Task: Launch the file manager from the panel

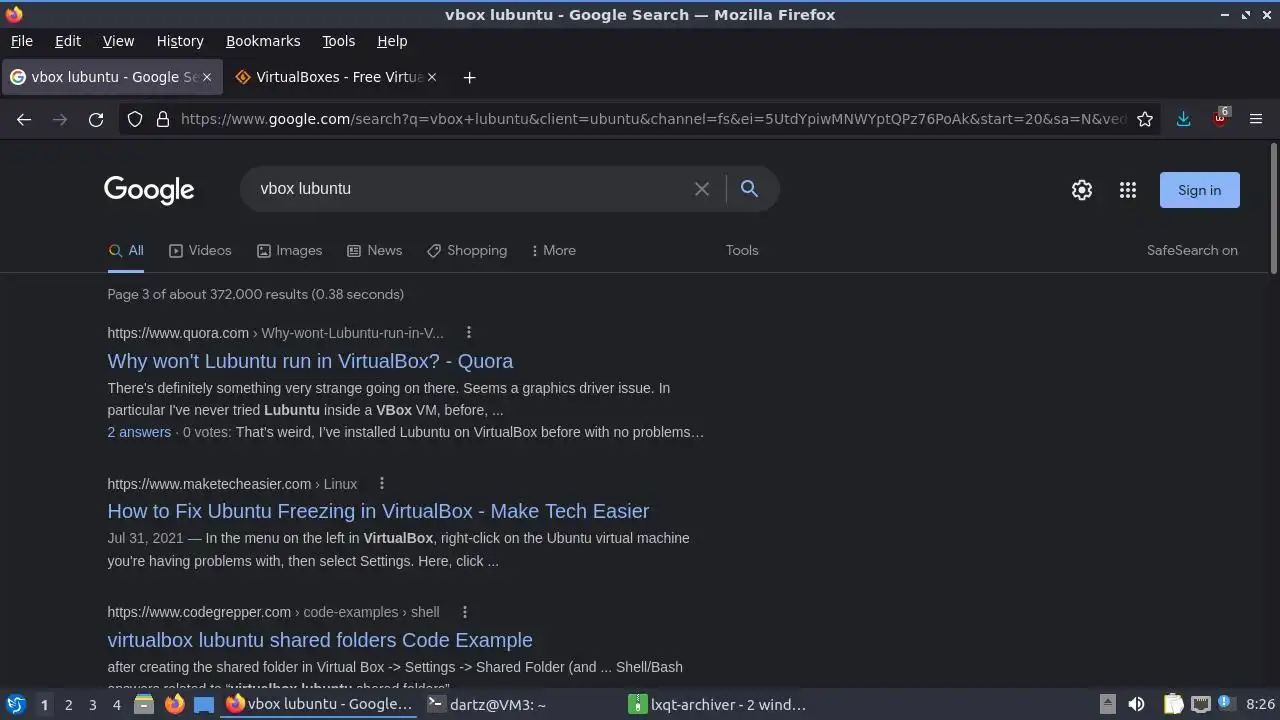Action: click(x=144, y=704)
